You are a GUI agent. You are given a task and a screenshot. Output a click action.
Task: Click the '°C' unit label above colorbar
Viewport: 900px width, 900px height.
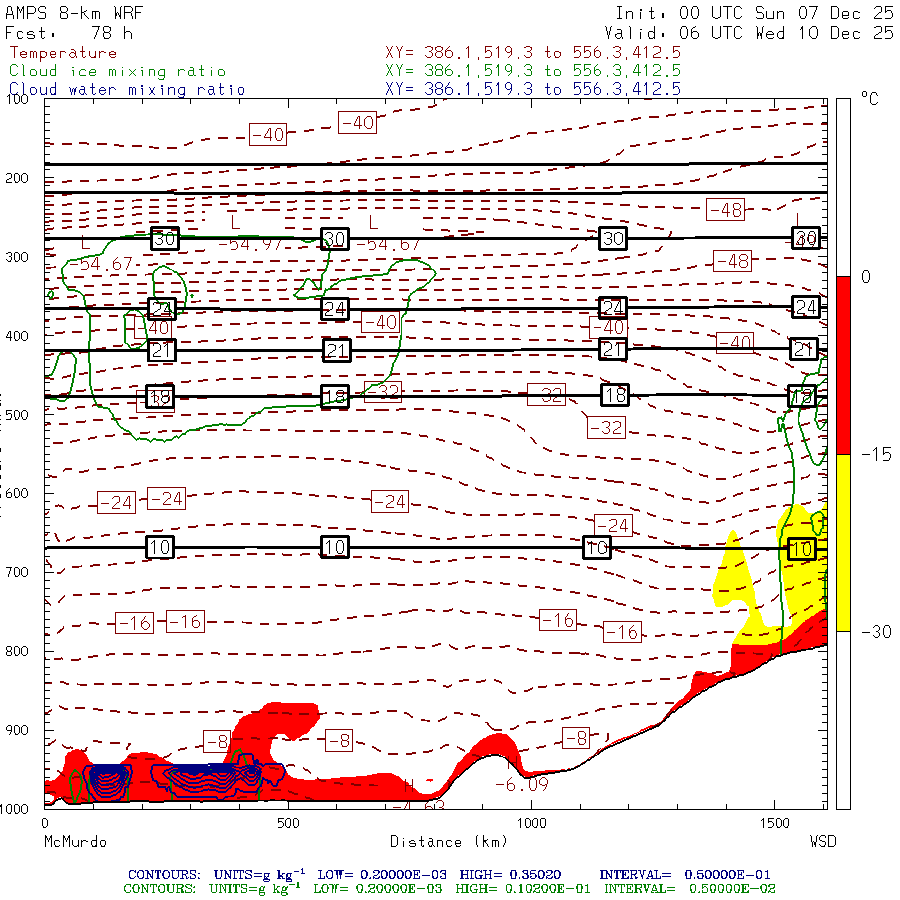coord(870,99)
